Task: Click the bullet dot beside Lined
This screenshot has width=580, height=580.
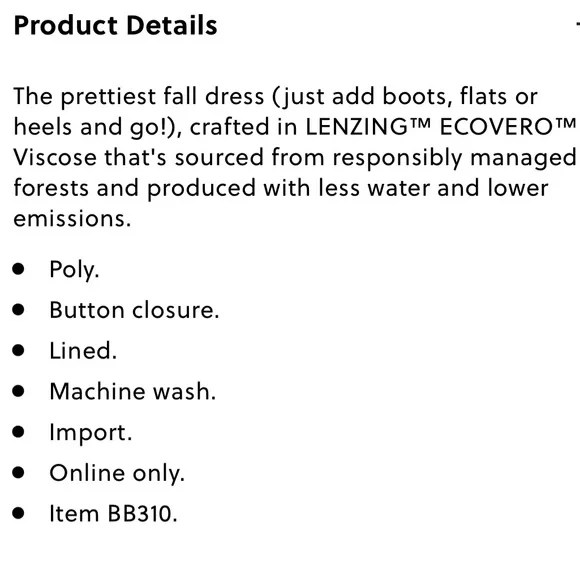Action: [x=18, y=350]
